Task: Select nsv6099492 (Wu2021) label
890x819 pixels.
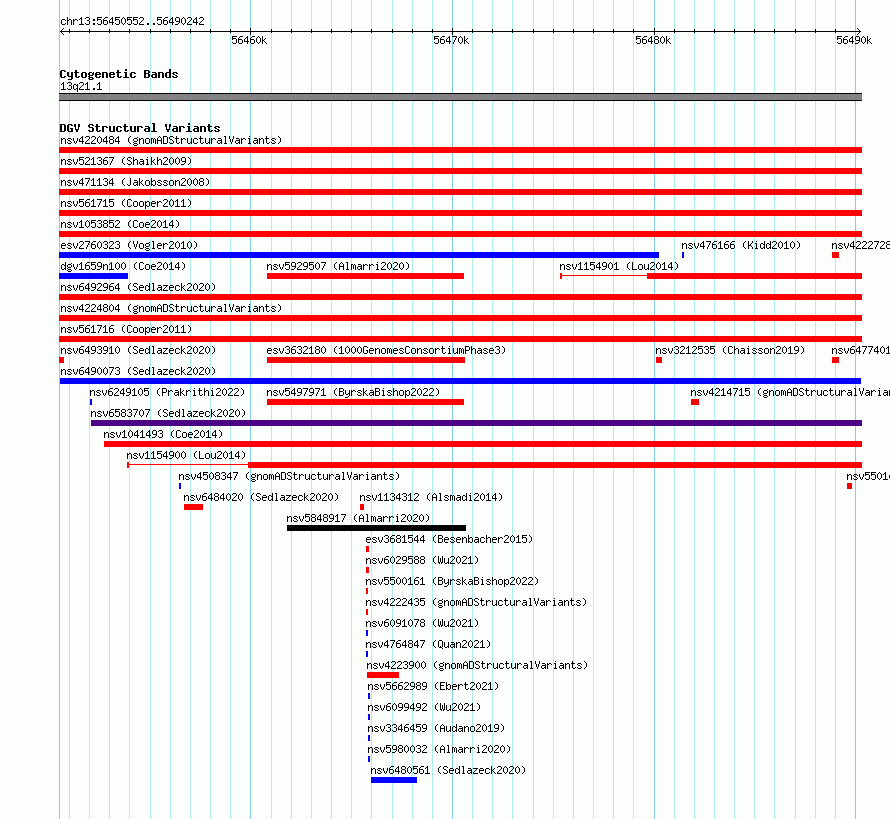Action: (x=424, y=707)
